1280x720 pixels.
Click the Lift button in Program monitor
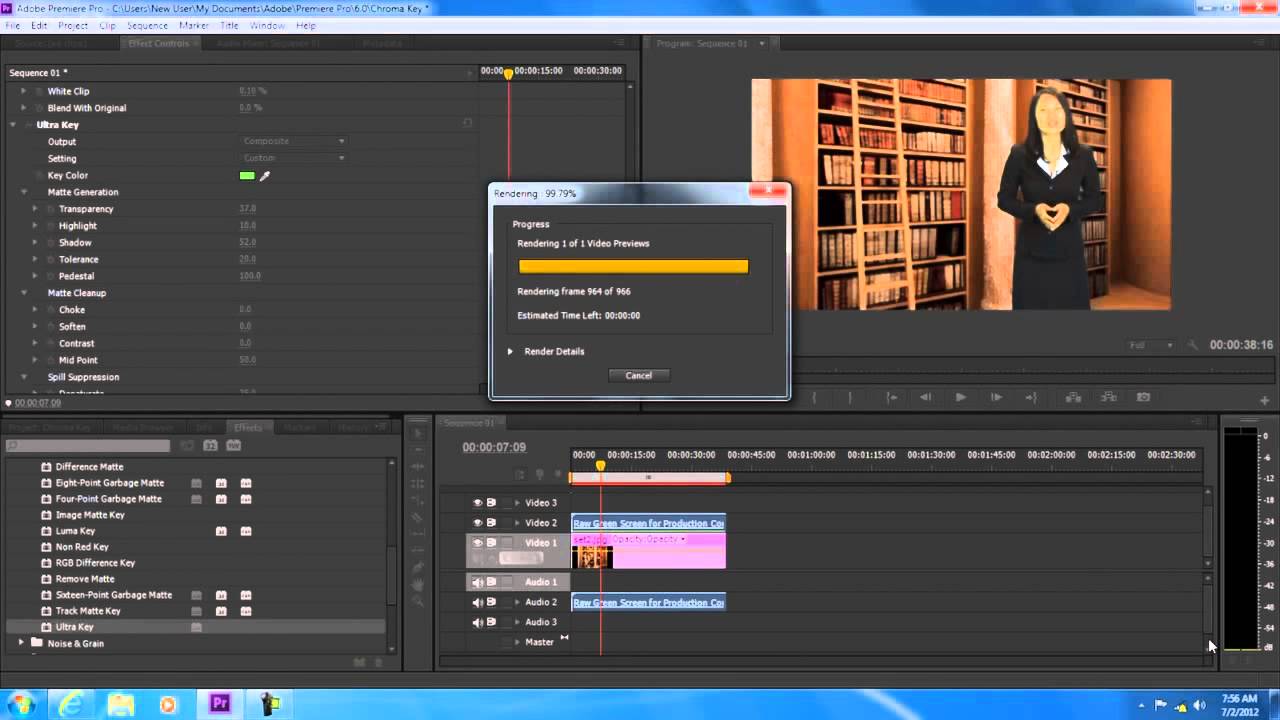(x=1073, y=397)
